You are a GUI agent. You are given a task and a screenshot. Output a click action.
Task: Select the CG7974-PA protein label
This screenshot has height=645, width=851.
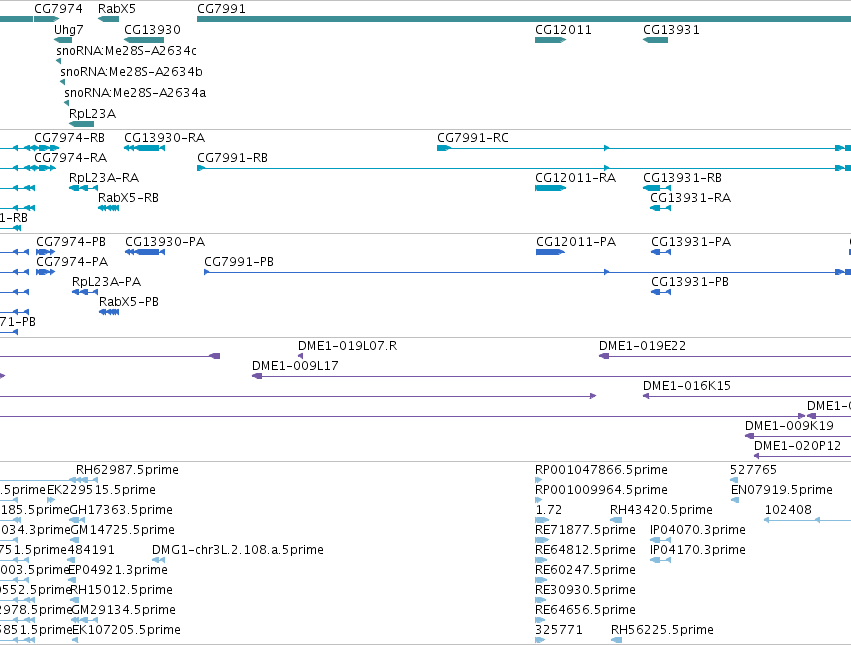72,262
